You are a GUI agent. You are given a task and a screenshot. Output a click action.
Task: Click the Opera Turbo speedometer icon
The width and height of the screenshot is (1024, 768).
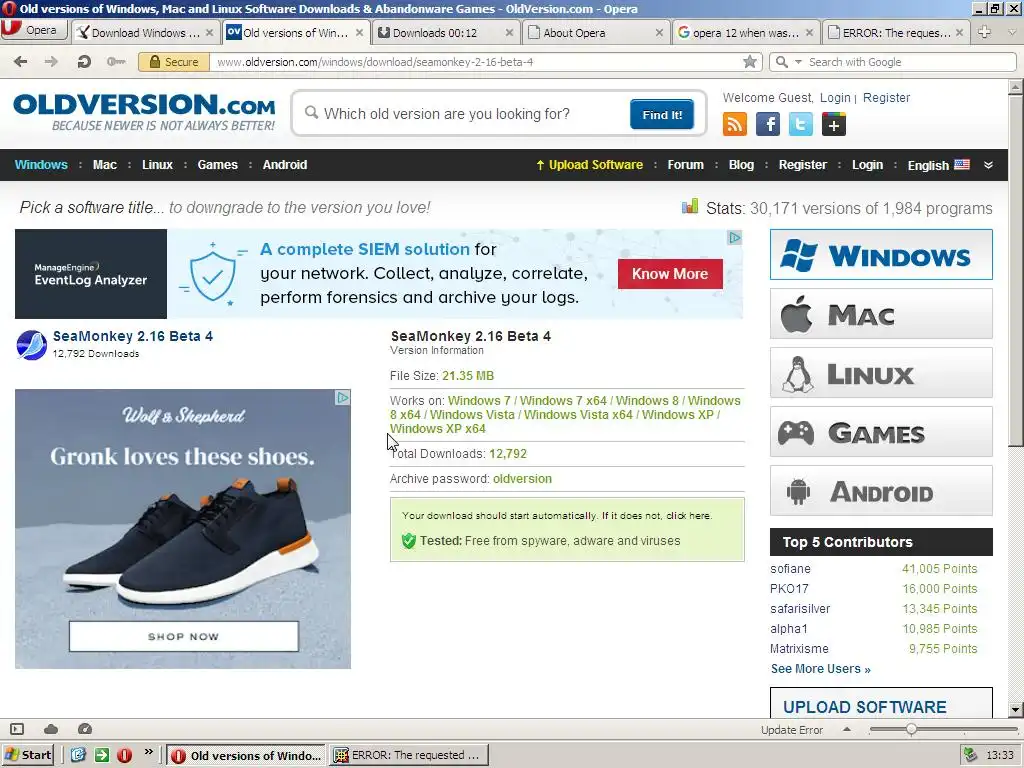point(84,729)
